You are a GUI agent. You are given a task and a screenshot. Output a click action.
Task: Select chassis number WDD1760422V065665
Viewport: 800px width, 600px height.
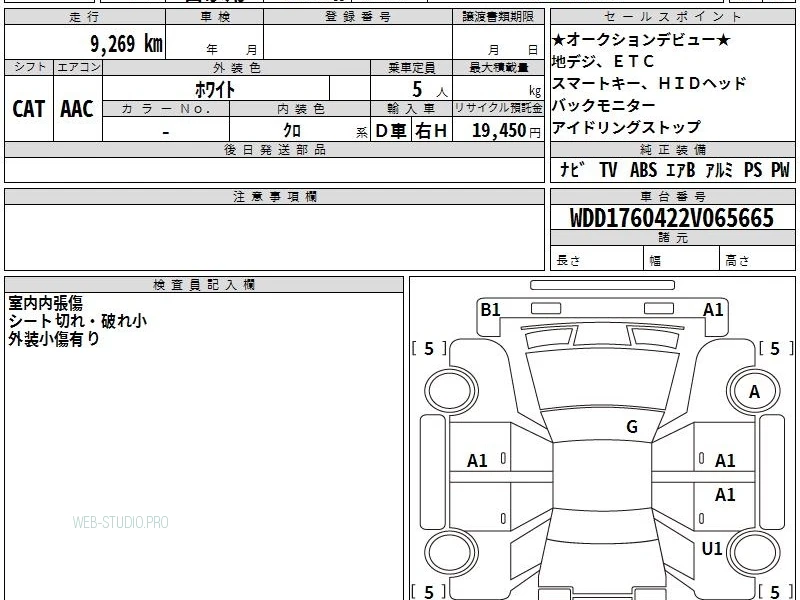click(x=671, y=218)
